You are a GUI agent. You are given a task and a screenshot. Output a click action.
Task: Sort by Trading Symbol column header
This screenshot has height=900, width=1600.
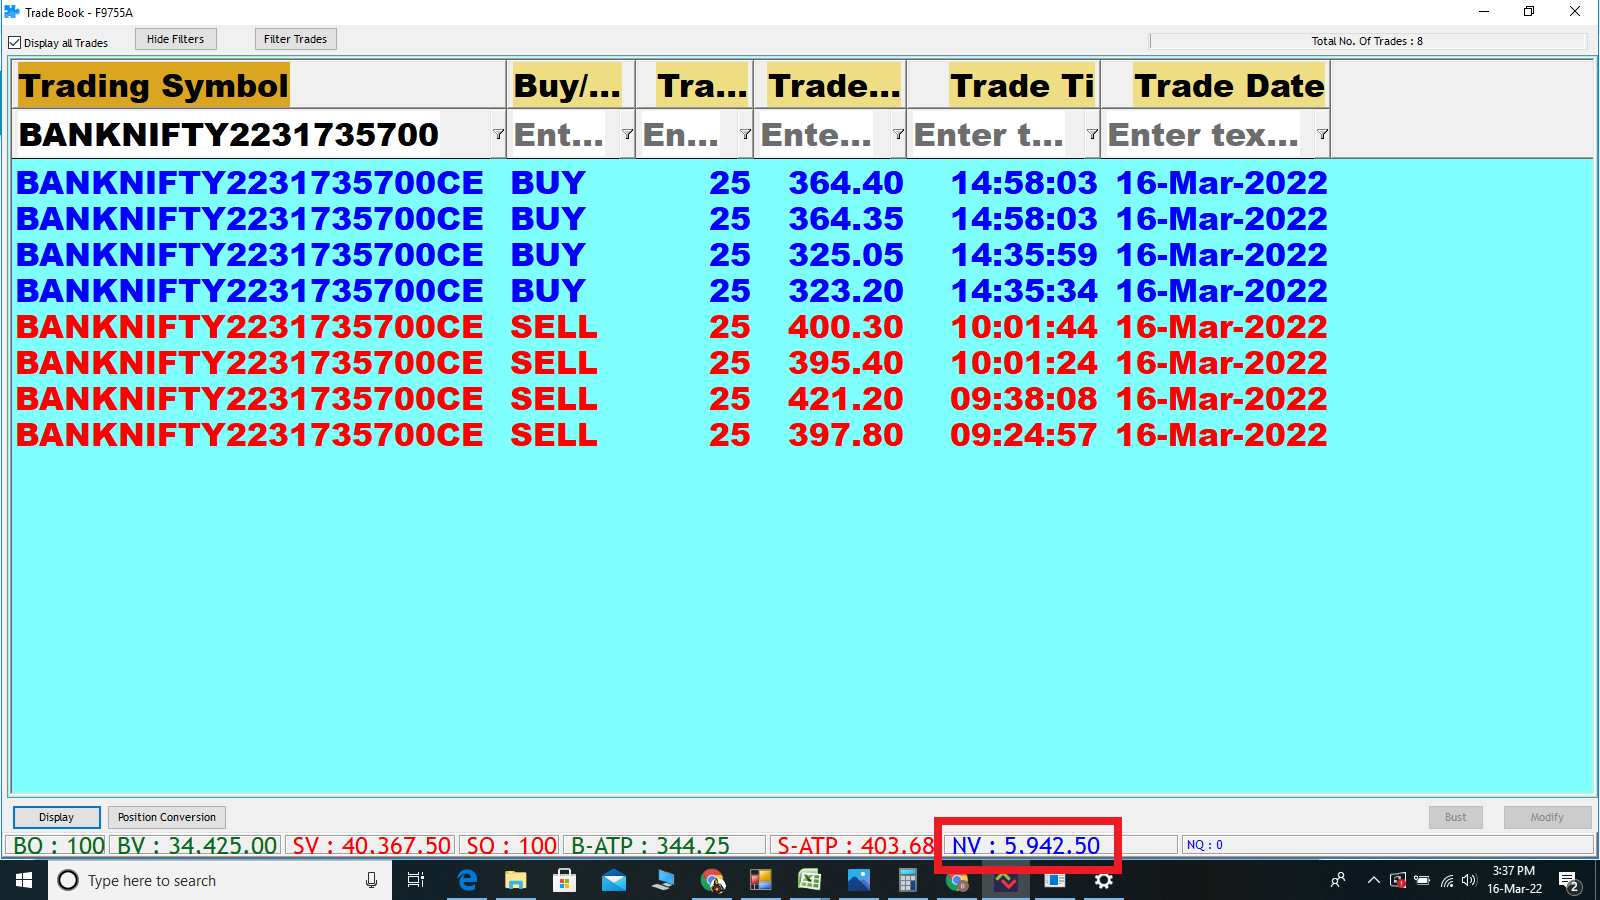pyautogui.click(x=154, y=86)
